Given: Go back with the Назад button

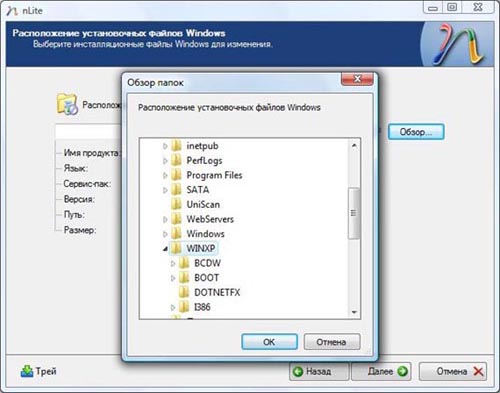Looking at the screenshot, I should pos(319,371).
